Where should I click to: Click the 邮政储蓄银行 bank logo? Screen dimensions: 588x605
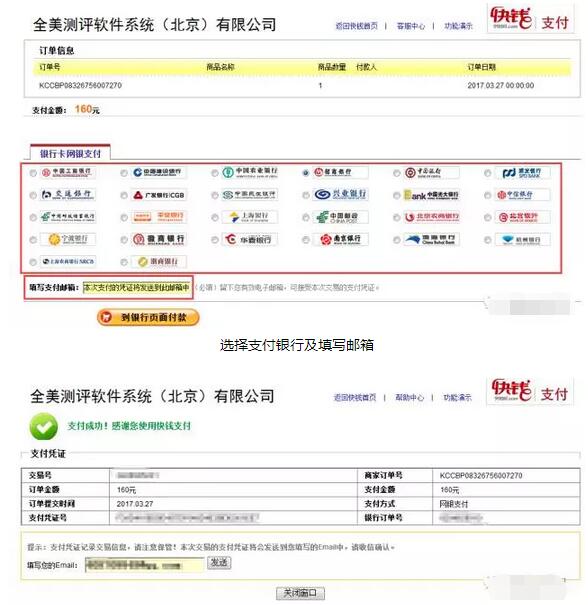coord(68,217)
